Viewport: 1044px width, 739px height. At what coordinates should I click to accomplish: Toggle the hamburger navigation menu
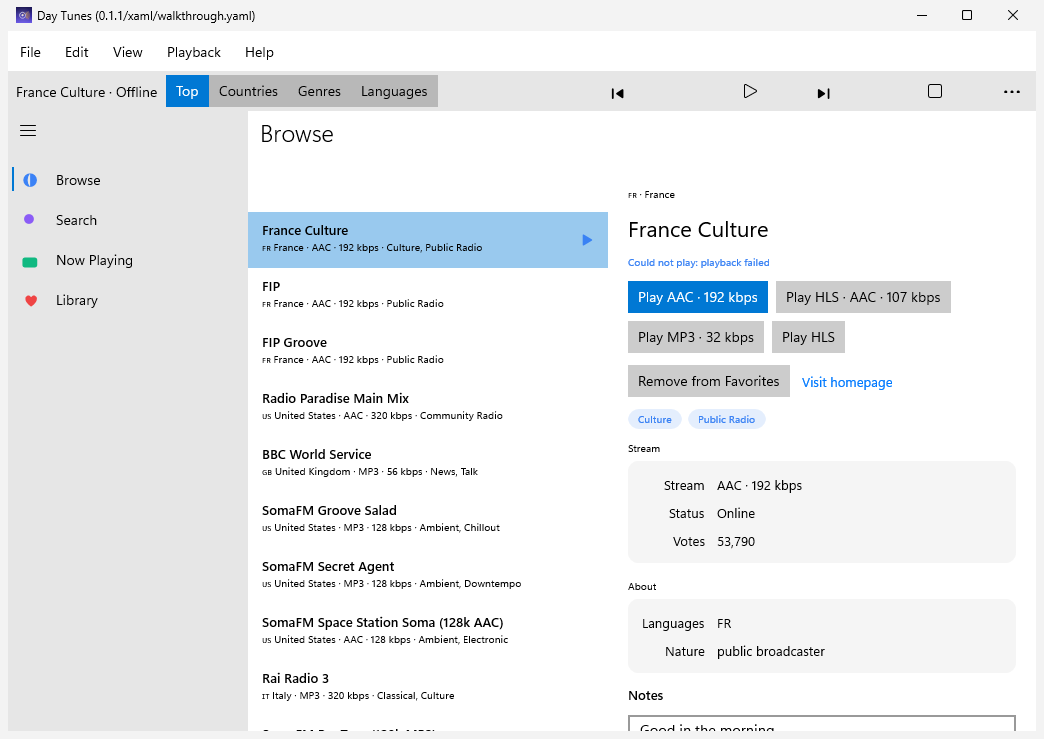click(28, 130)
